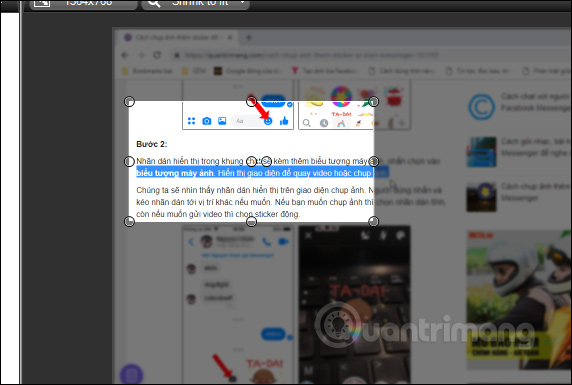This screenshot has height=385, width=572.
Task: Click the bottom-left crop selection handle
Action: point(130,222)
